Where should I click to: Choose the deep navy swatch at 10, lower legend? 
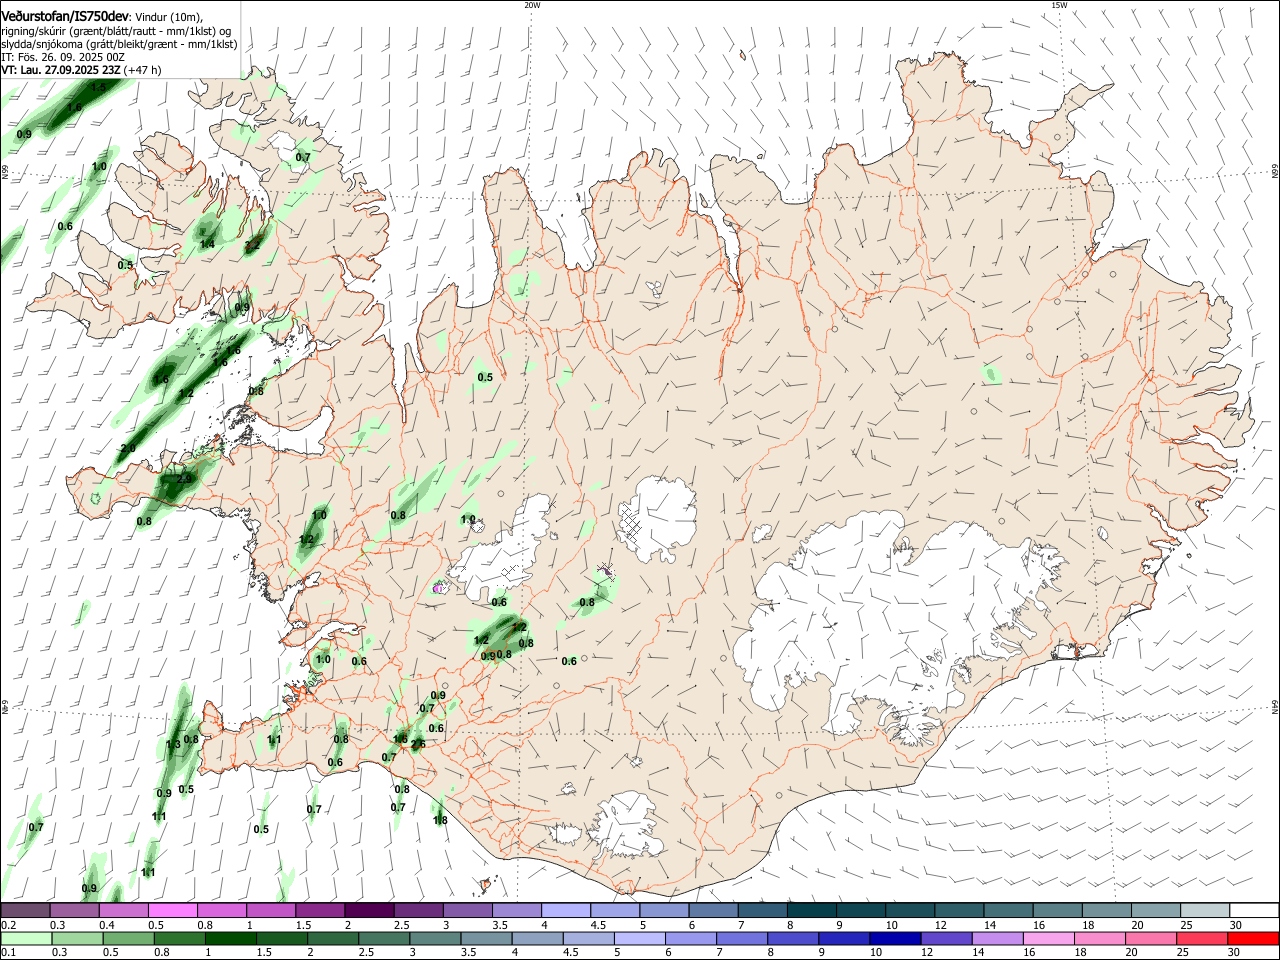click(895, 938)
